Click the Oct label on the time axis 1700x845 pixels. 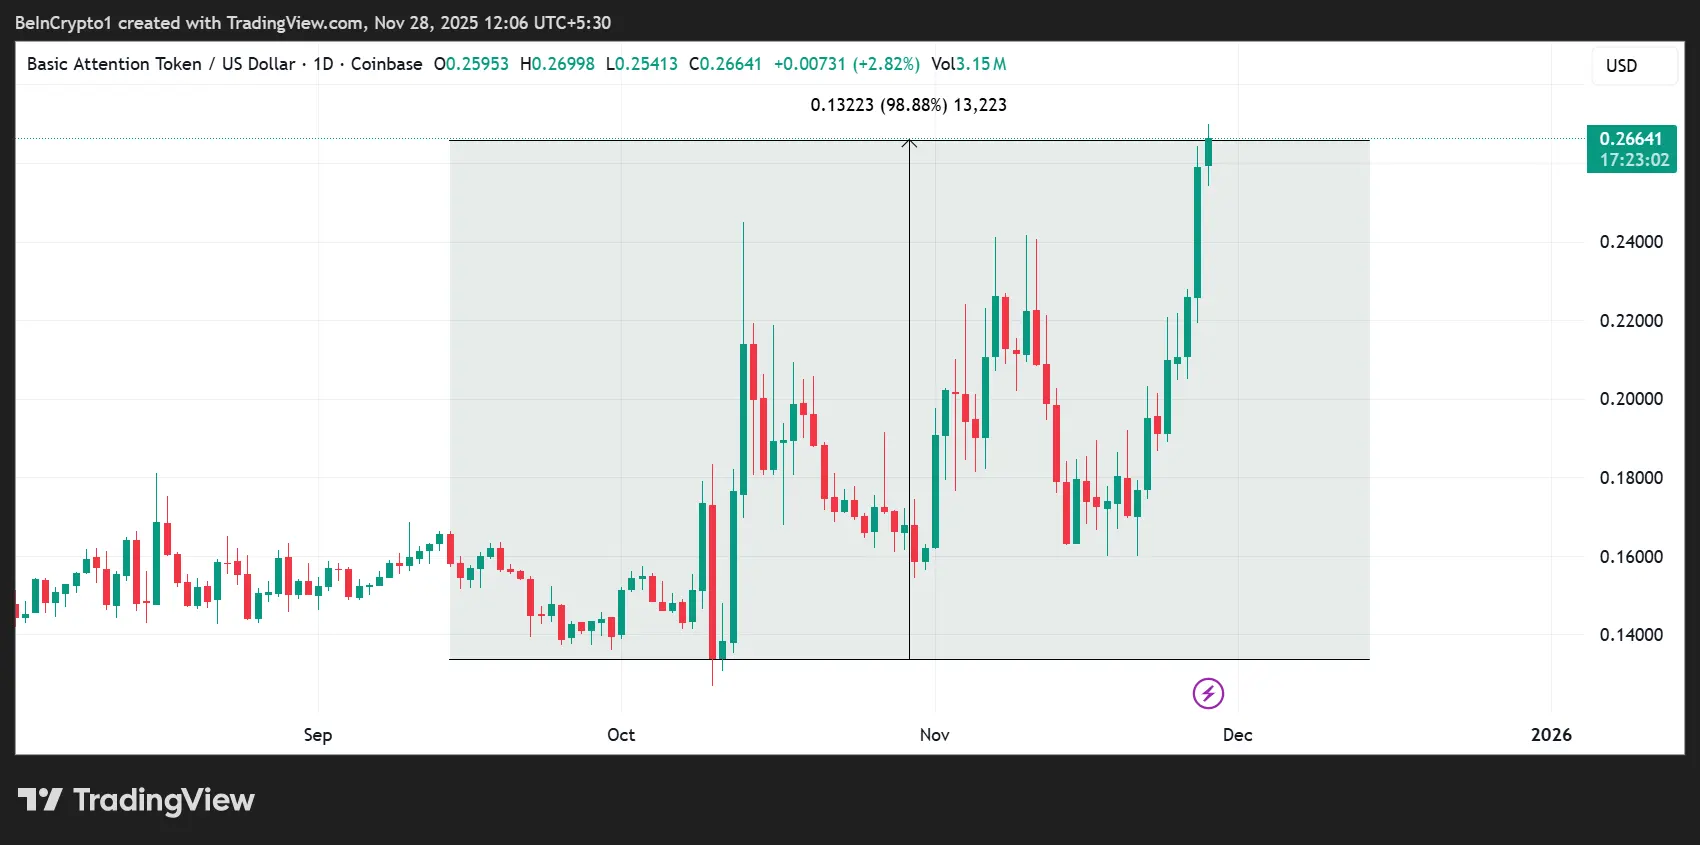click(x=621, y=735)
